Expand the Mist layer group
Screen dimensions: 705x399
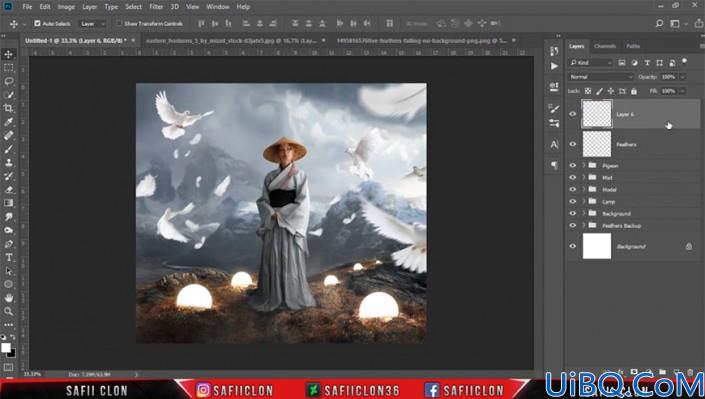(x=584, y=178)
